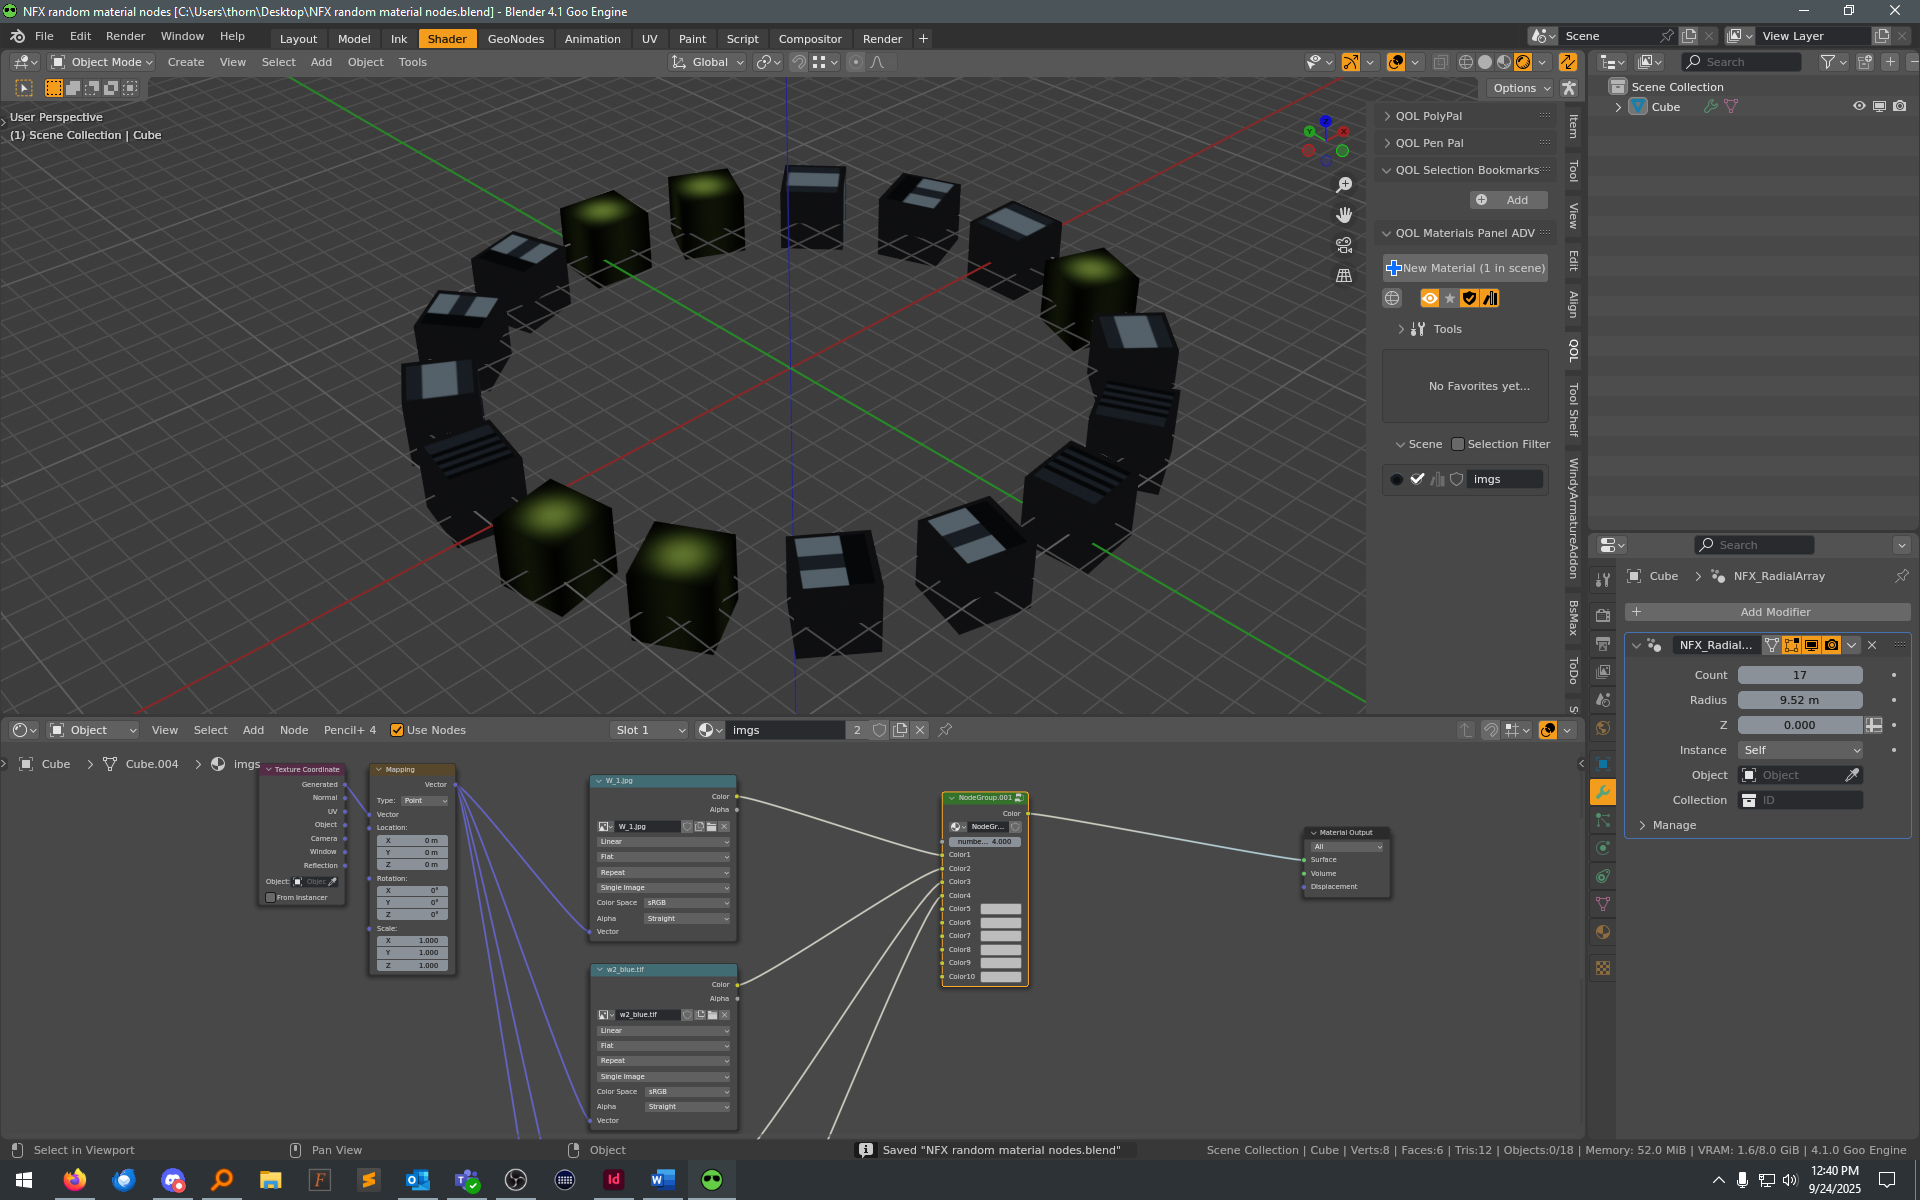The image size is (1920, 1200).
Task: Check From Instancer in Texture Coordinate node
Action: (x=270, y=897)
